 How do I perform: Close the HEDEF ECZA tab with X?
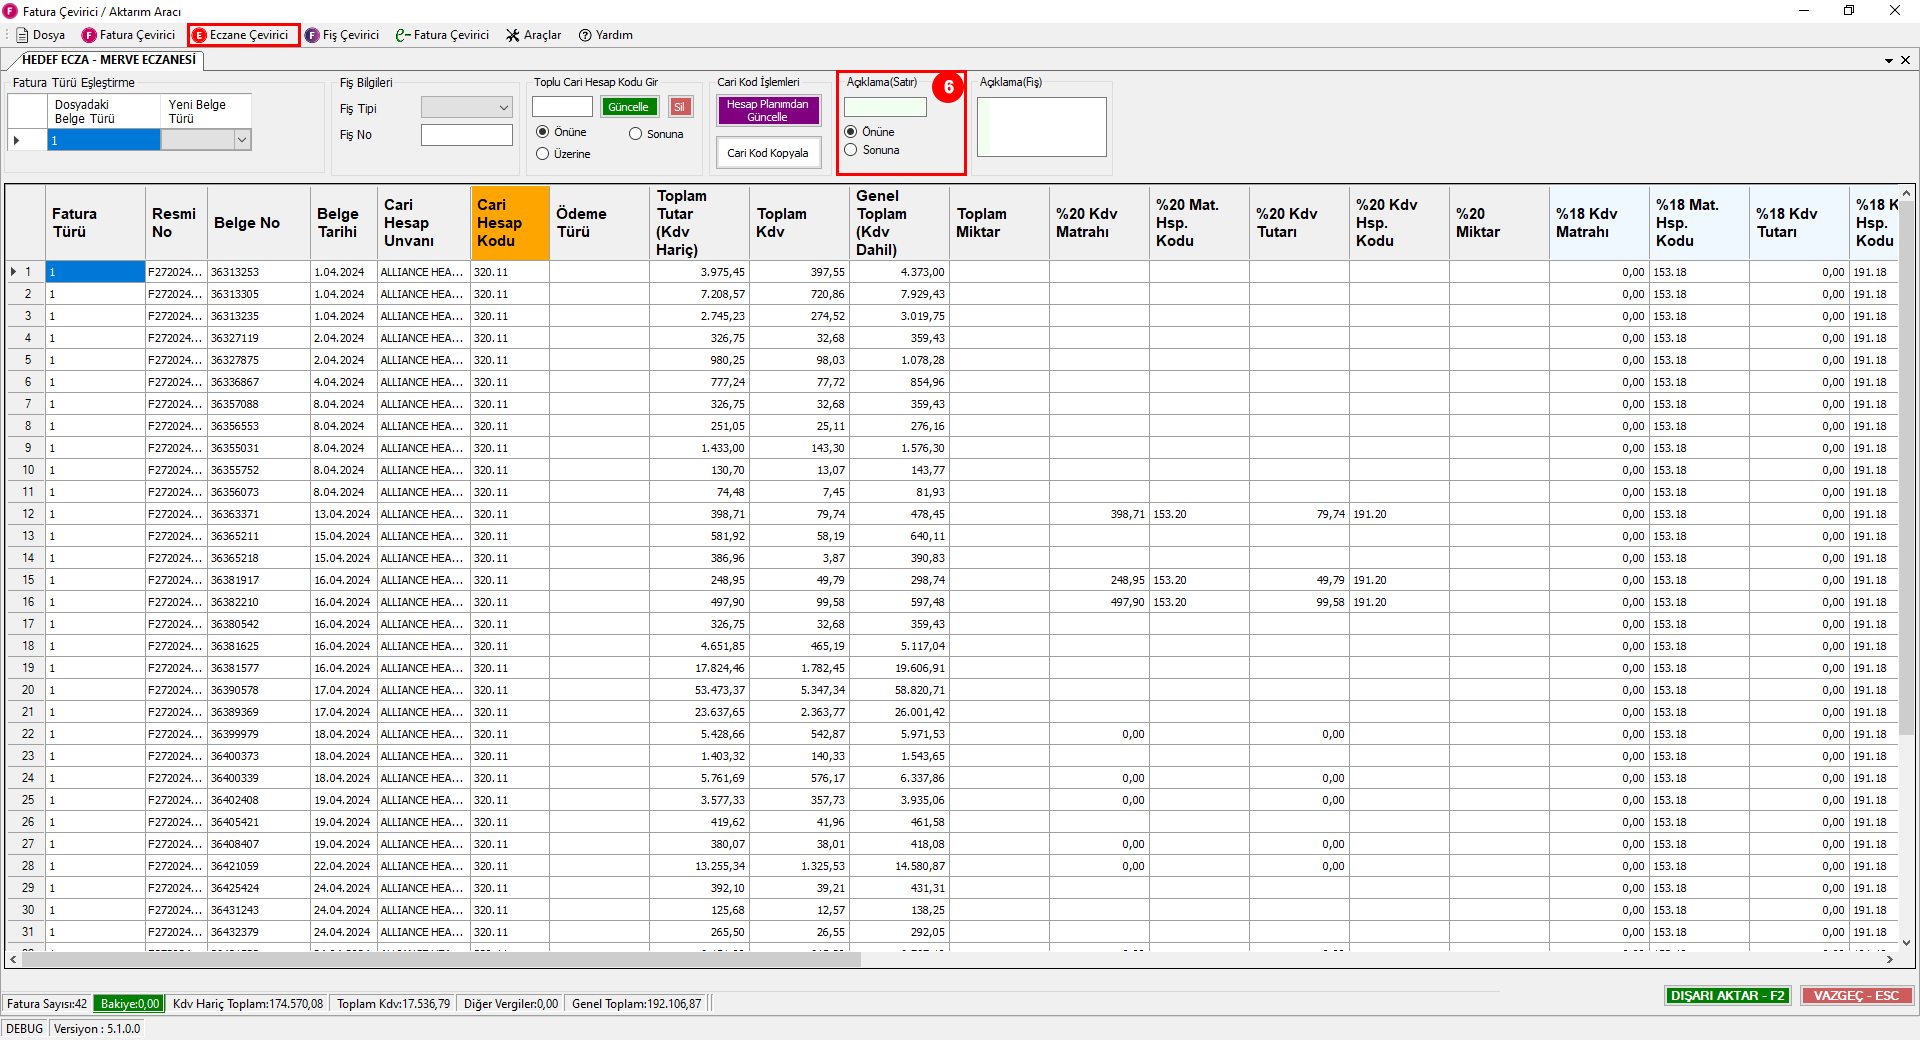(1905, 60)
